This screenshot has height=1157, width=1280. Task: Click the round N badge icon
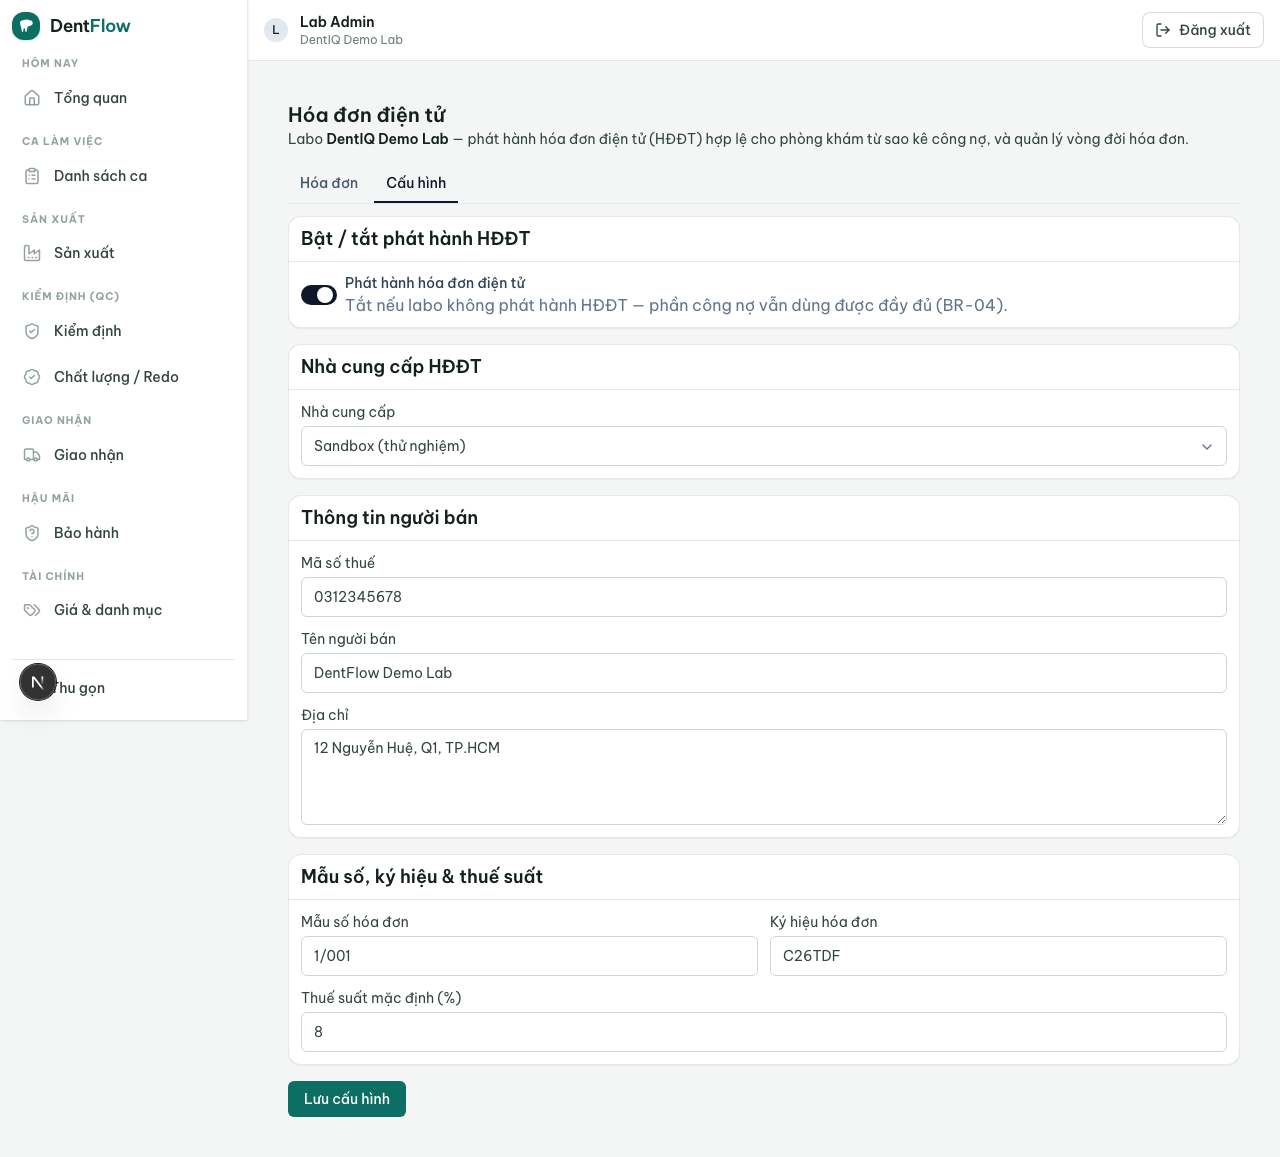coord(38,682)
